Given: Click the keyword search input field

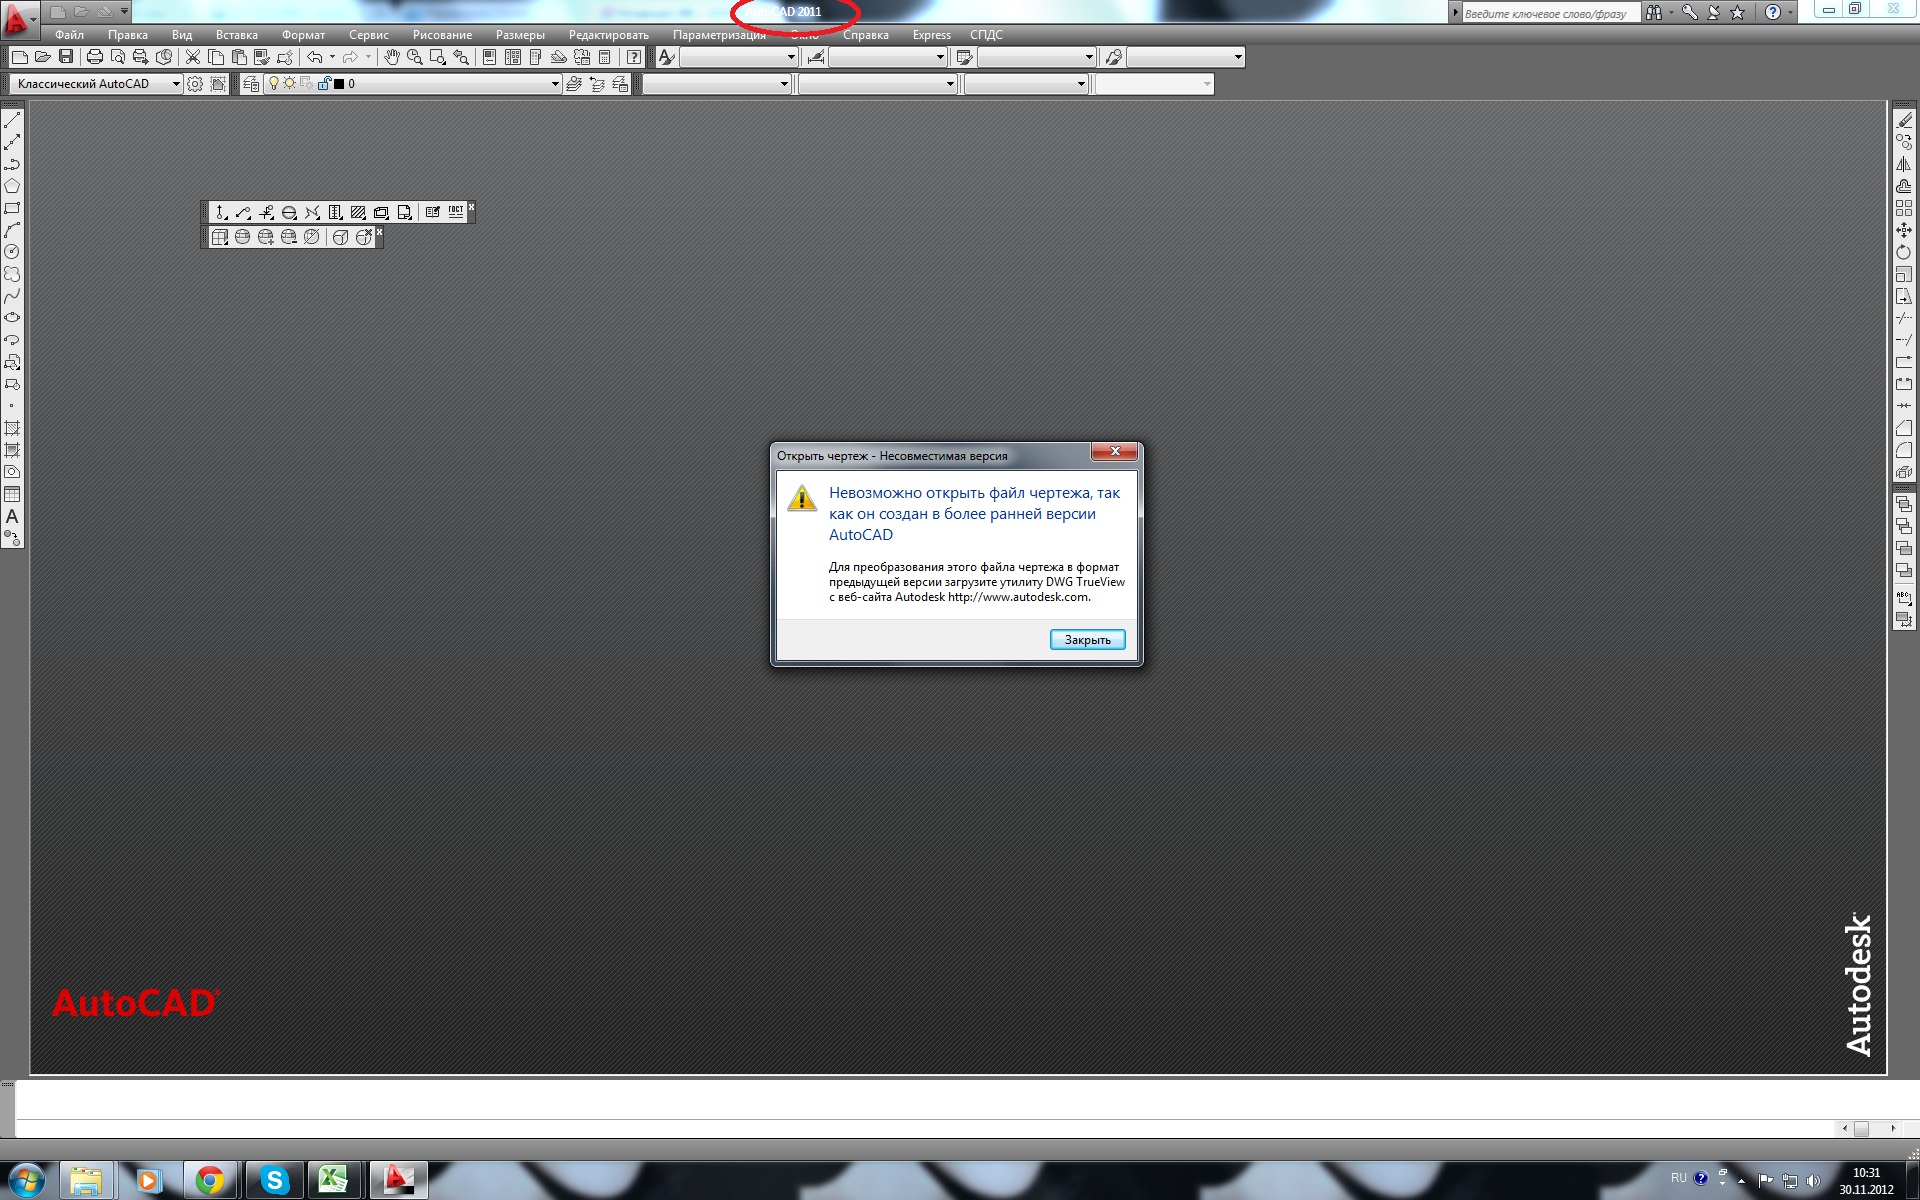Looking at the screenshot, I should [x=1549, y=13].
